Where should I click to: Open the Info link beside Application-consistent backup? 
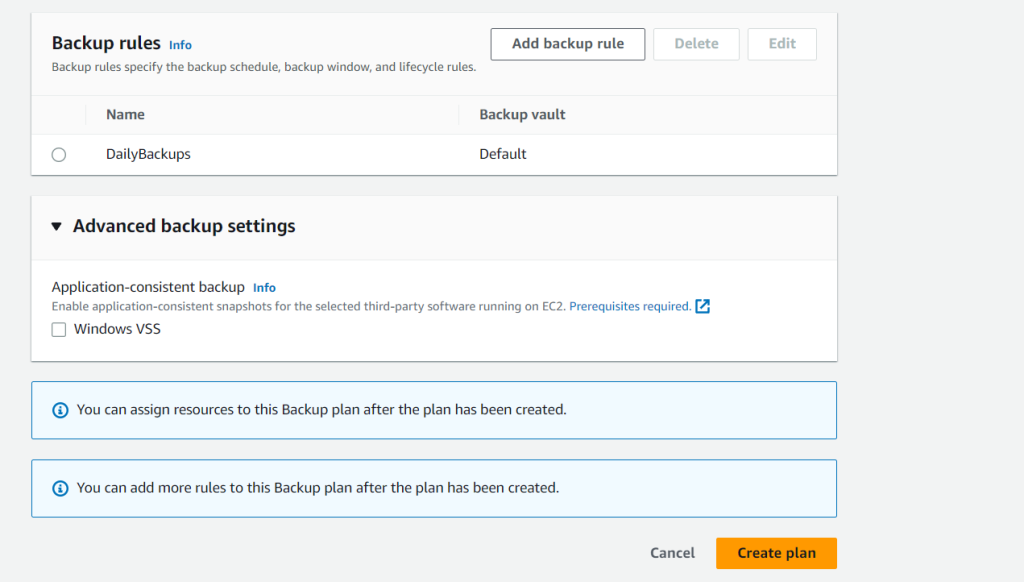click(264, 288)
